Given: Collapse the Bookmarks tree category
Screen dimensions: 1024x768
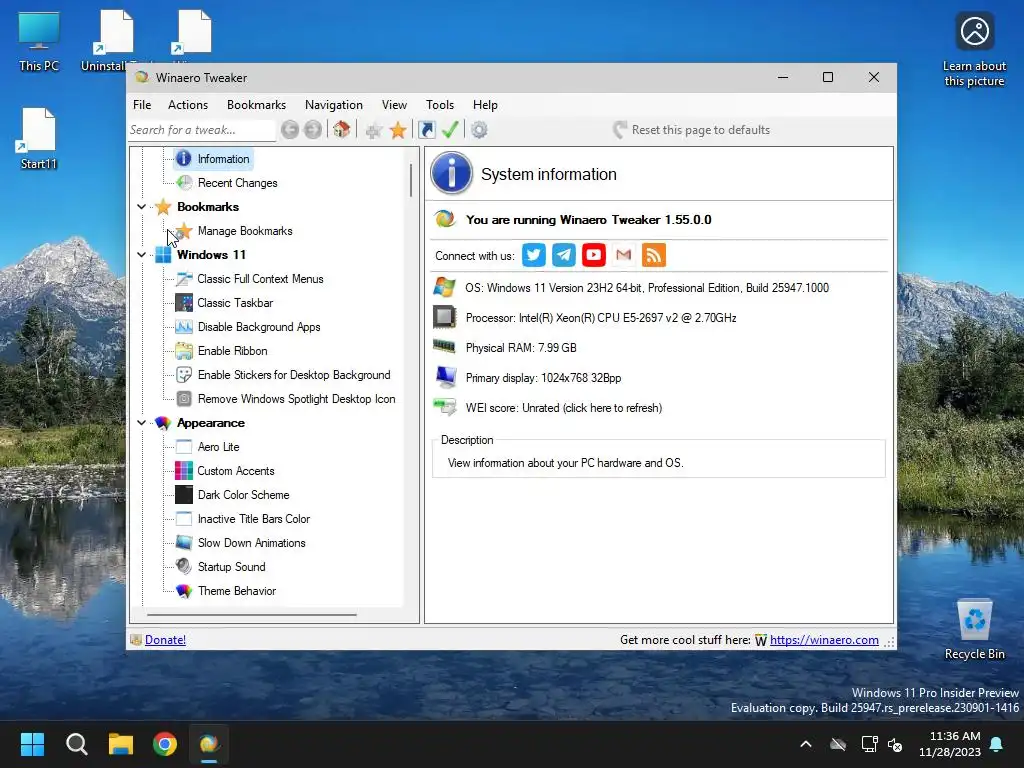Looking at the screenshot, I should click(141, 207).
